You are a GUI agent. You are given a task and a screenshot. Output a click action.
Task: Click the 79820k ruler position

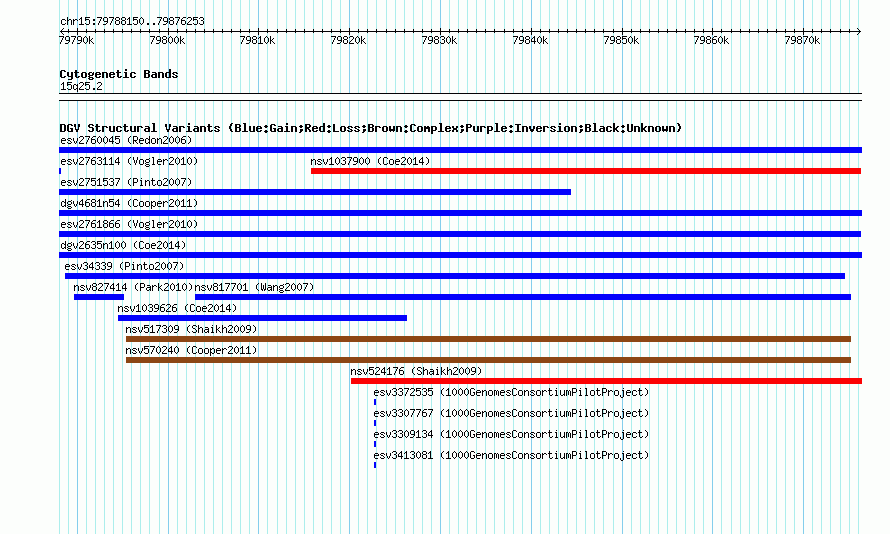click(349, 40)
